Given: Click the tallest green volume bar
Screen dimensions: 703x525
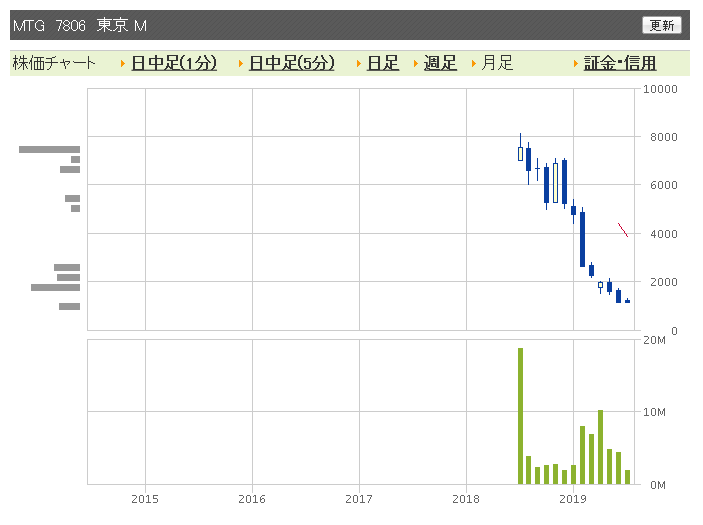Looking at the screenshot, I should [520, 416].
